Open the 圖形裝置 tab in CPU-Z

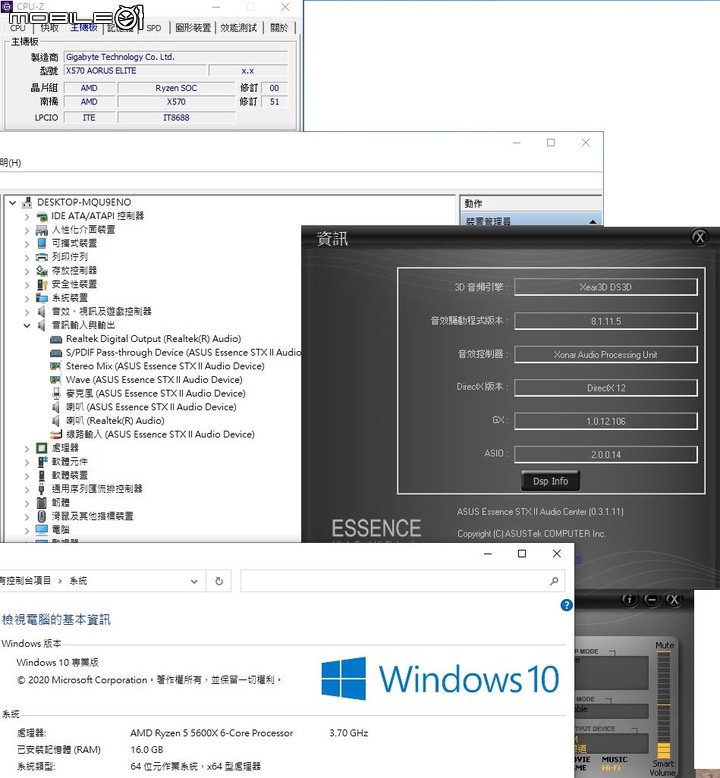(x=193, y=28)
